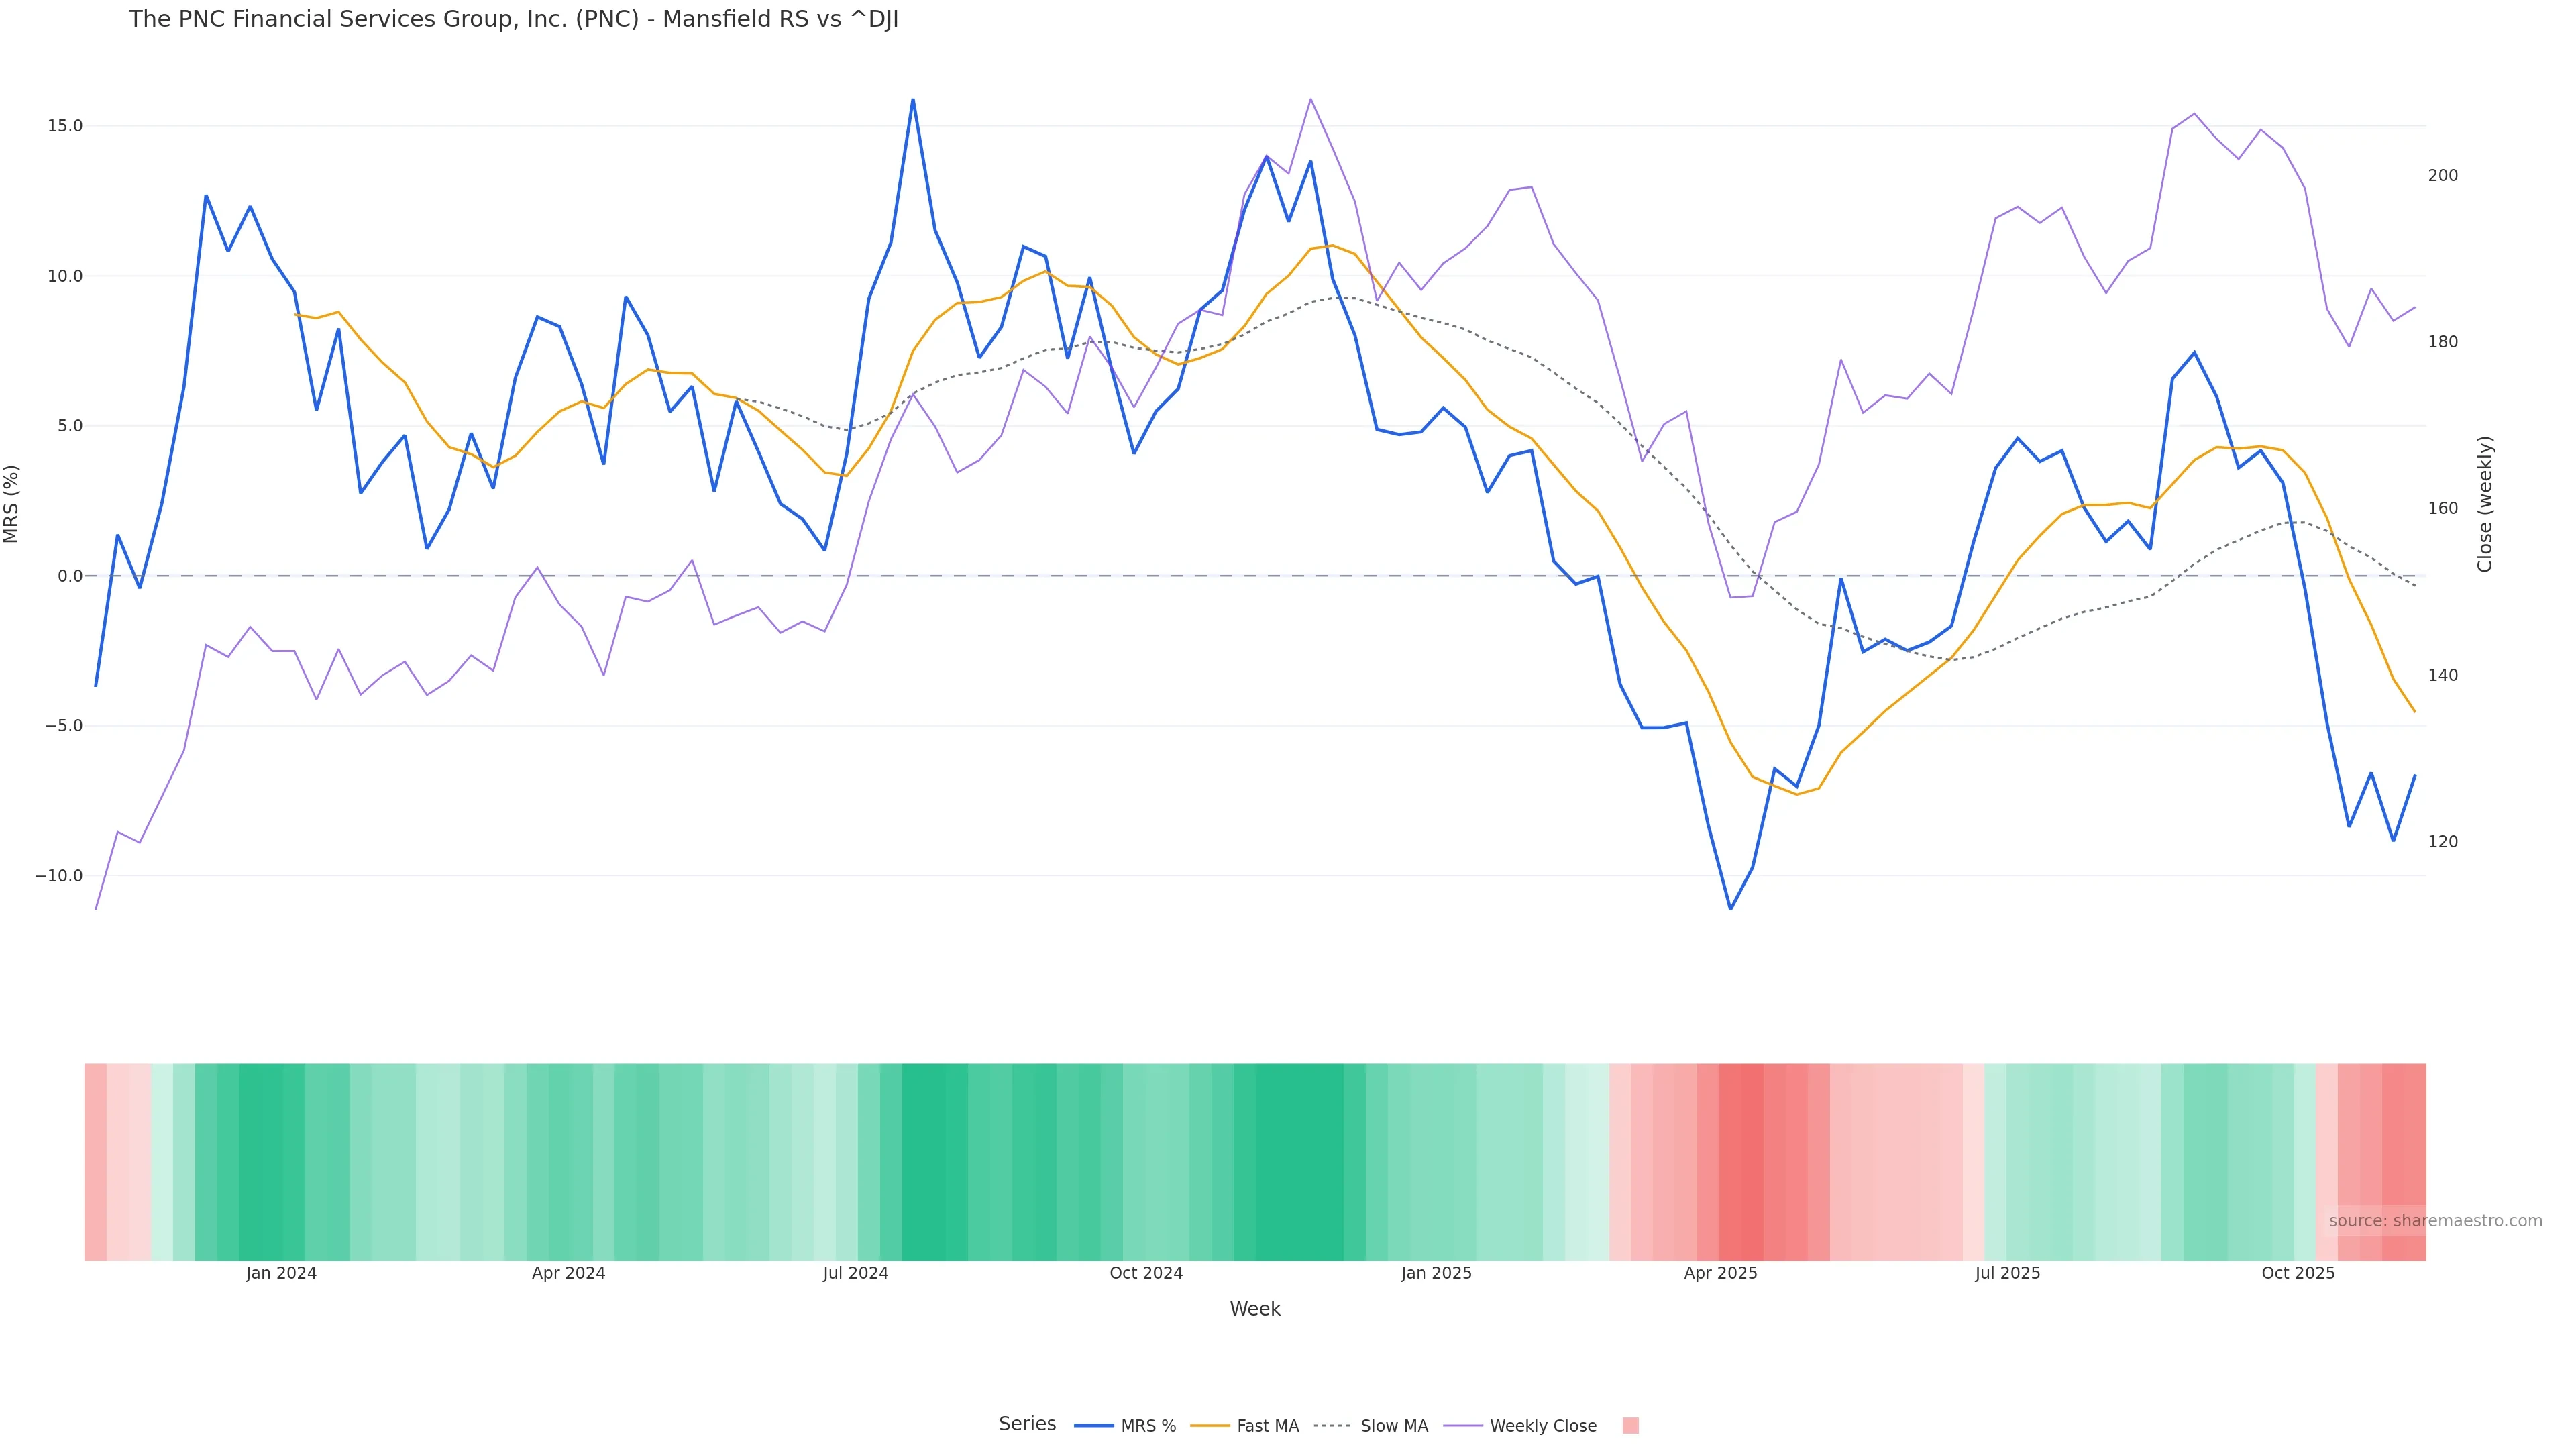Click the −10.0 left y-axis tick
Screen dimensions: 2576x1449
pyautogui.click(x=59, y=876)
